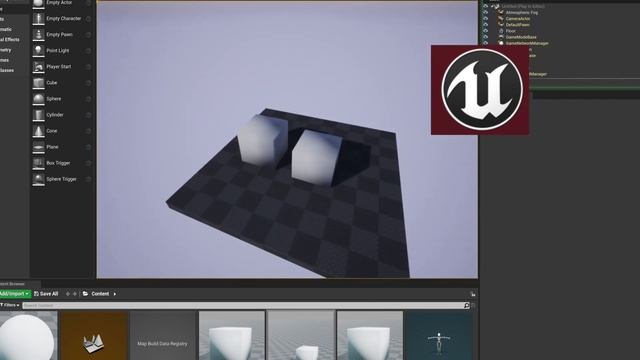Open the view options next to the search field

click(x=473, y=305)
